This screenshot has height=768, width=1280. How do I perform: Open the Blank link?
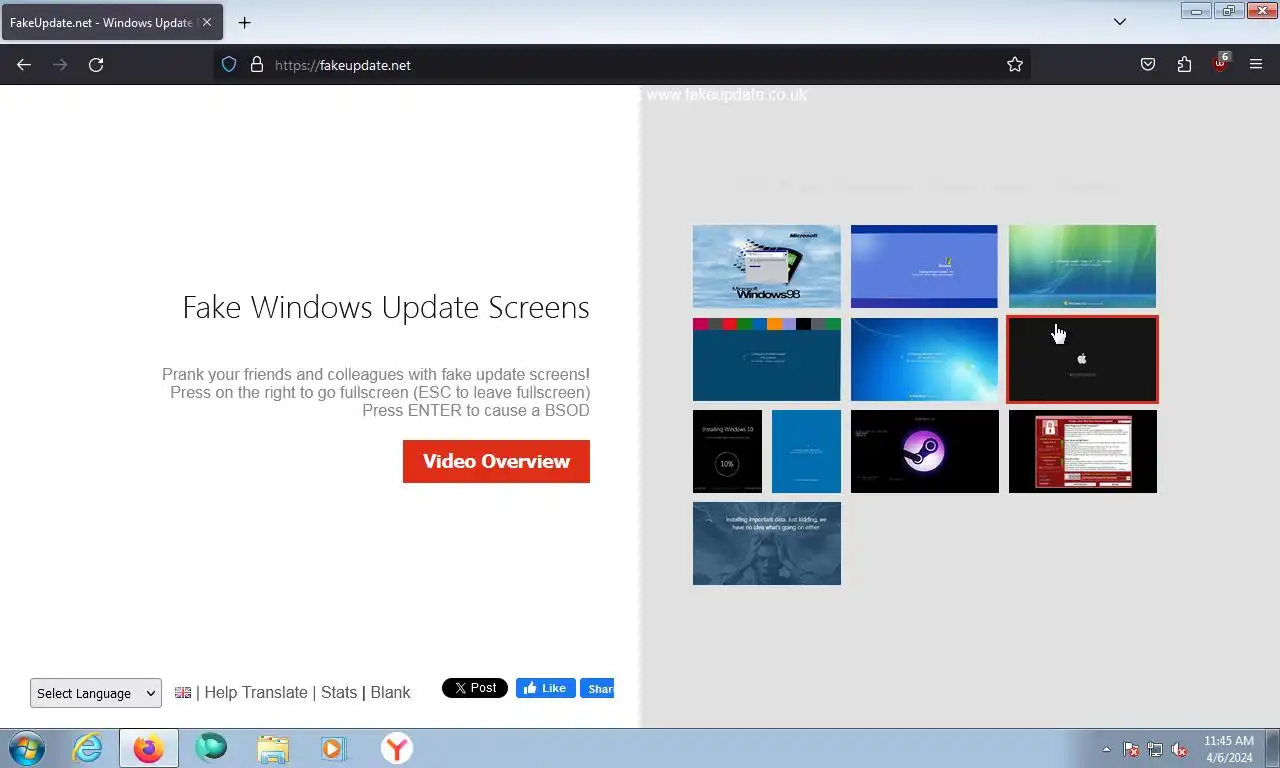coord(390,692)
